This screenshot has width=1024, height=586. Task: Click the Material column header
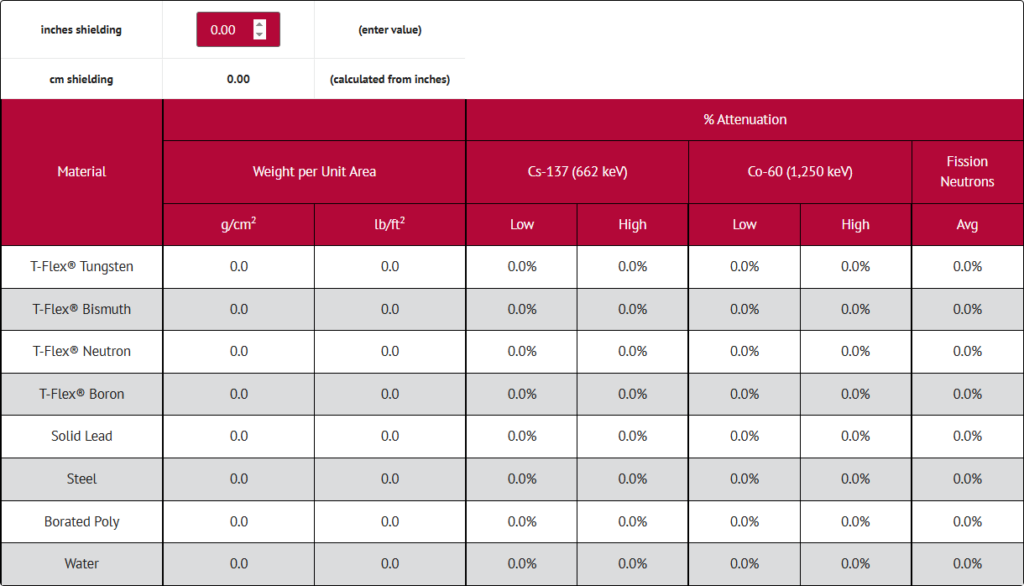click(82, 172)
